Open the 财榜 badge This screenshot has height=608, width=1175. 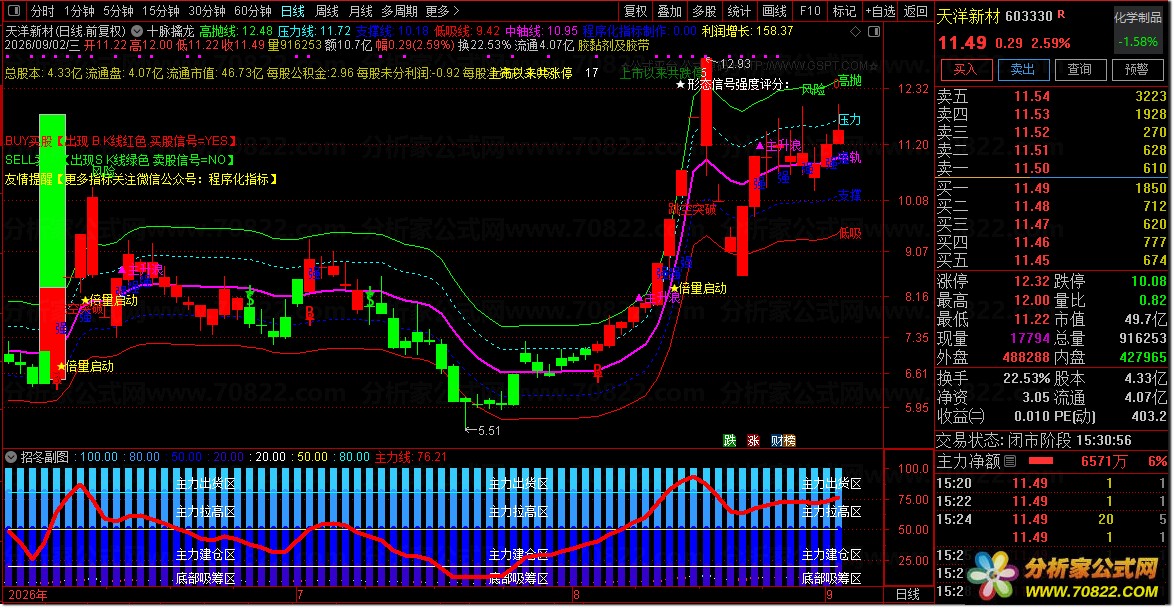782,441
